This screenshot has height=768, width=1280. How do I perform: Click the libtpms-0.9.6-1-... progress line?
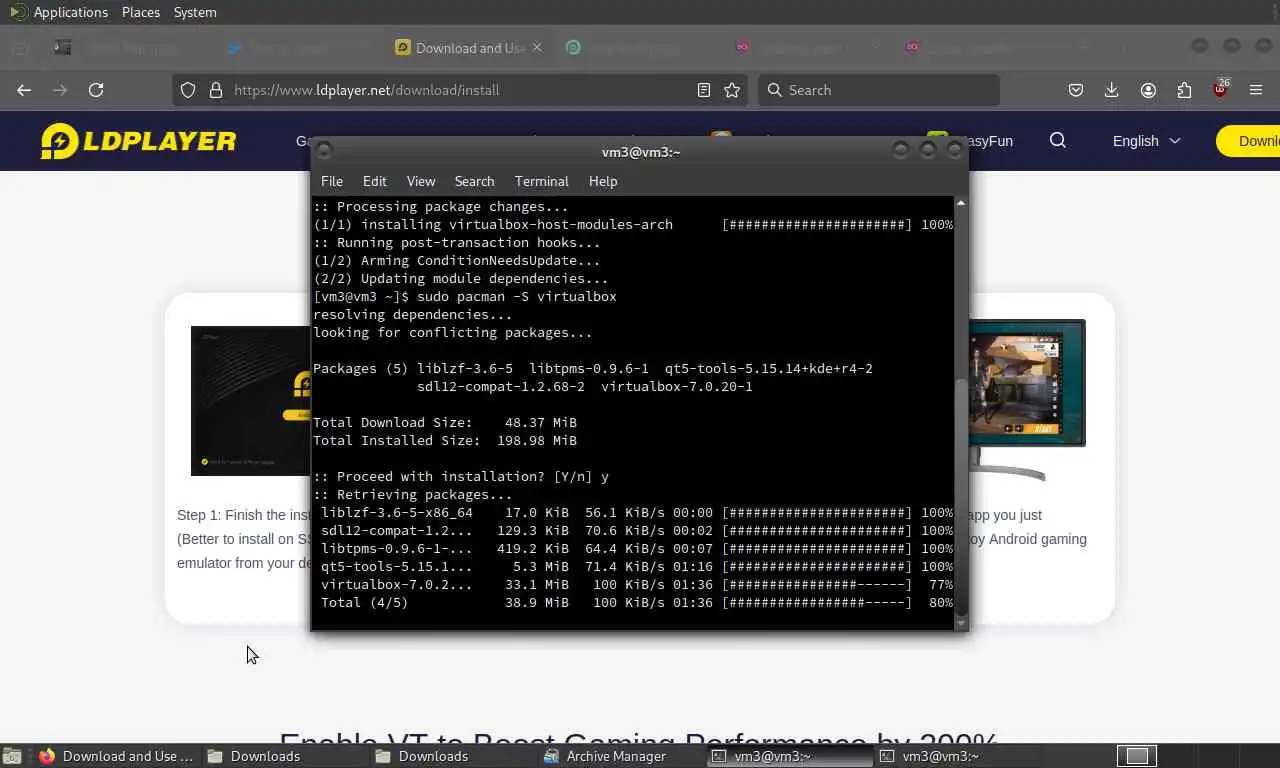coord(636,548)
